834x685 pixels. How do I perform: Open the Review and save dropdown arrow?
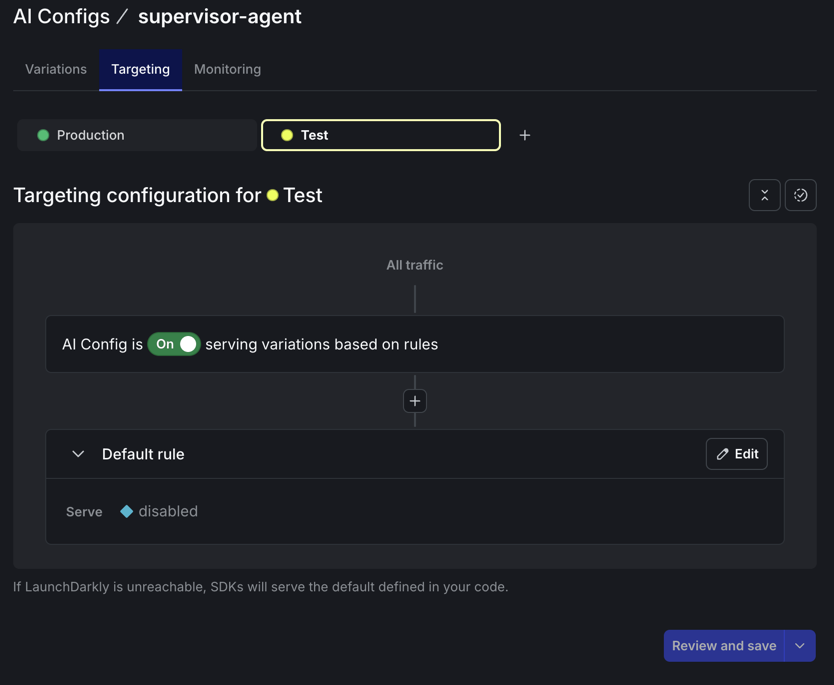click(x=799, y=645)
